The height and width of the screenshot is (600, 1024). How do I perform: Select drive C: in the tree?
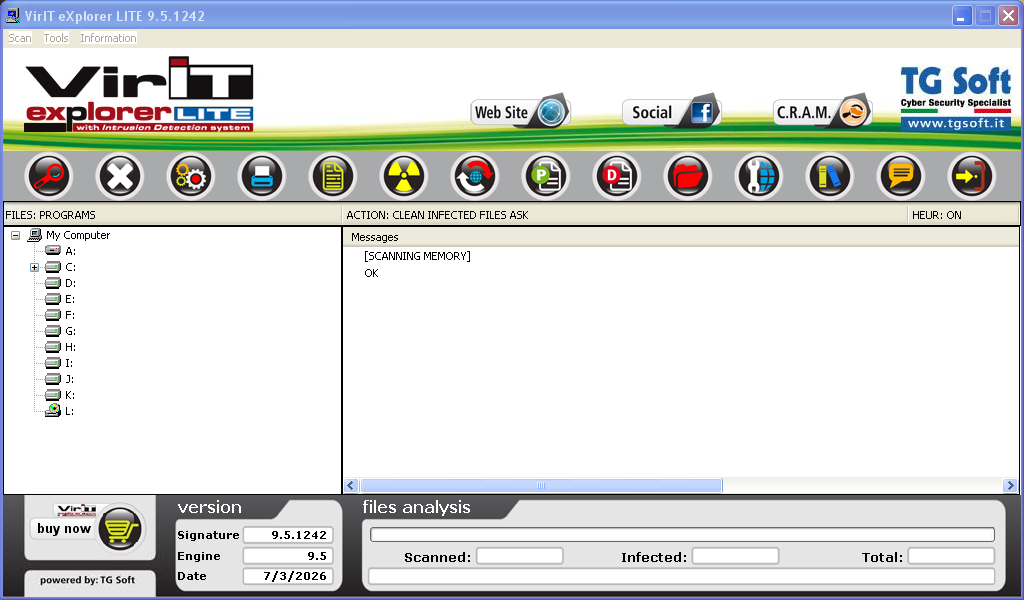click(x=71, y=267)
